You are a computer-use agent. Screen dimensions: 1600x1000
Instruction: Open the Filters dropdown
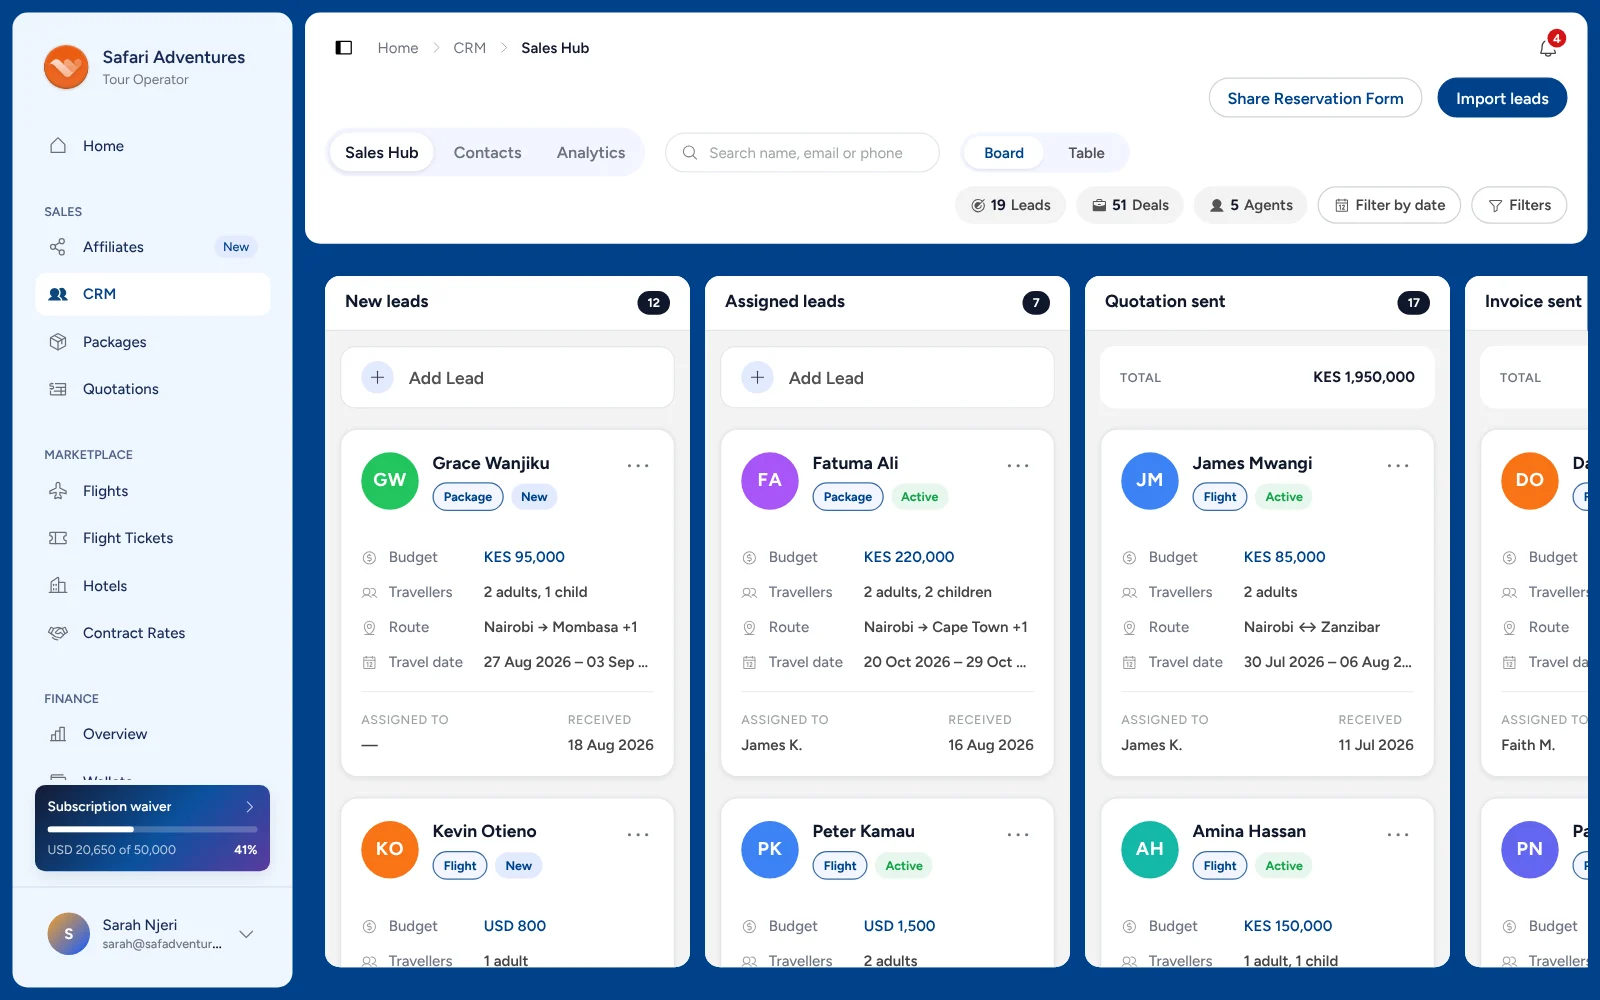coord(1519,205)
